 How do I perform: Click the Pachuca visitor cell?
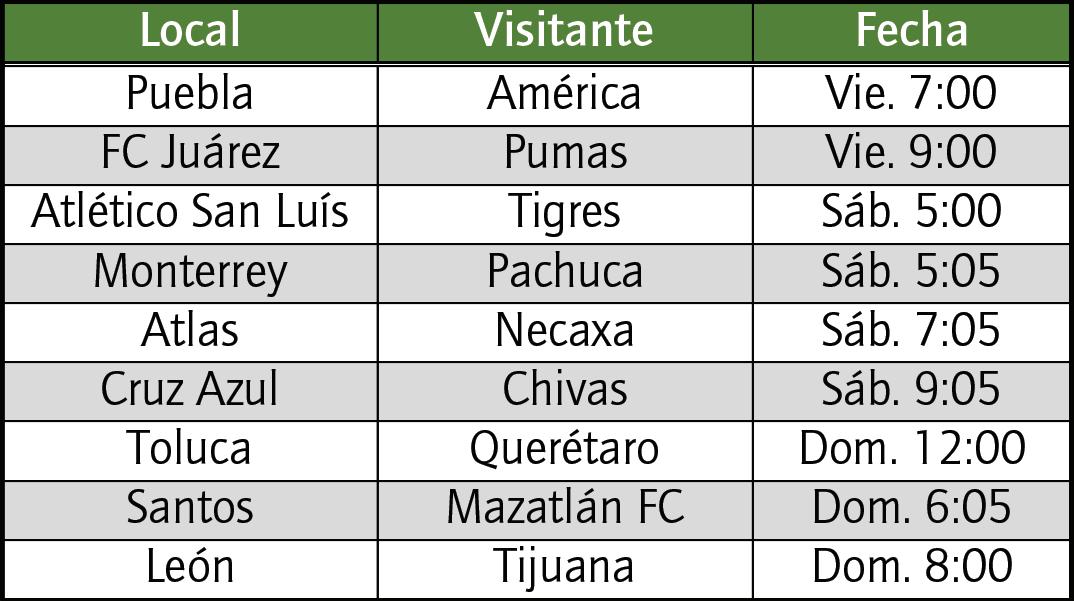(x=565, y=273)
